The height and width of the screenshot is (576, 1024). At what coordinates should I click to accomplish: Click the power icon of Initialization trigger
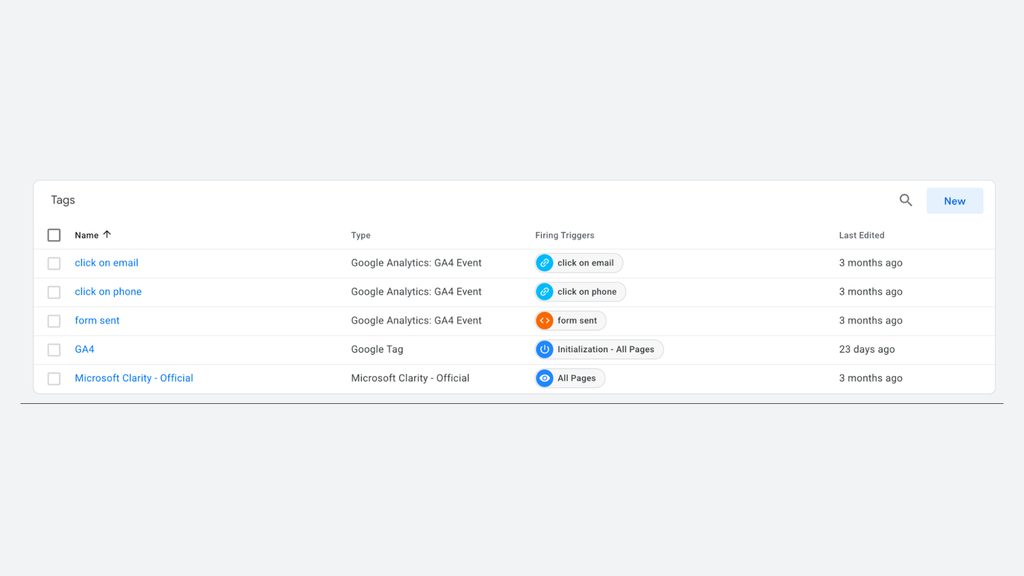544,349
